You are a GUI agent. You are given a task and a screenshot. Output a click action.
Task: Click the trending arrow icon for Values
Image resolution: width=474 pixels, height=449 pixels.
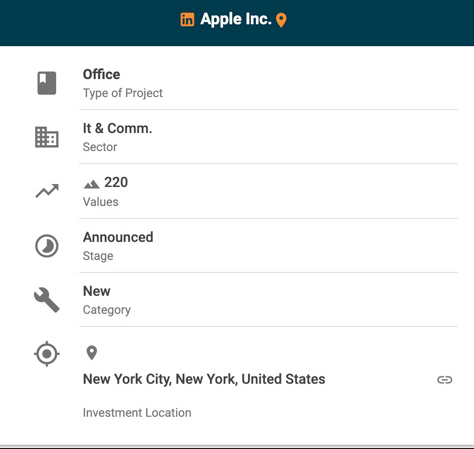click(x=47, y=191)
